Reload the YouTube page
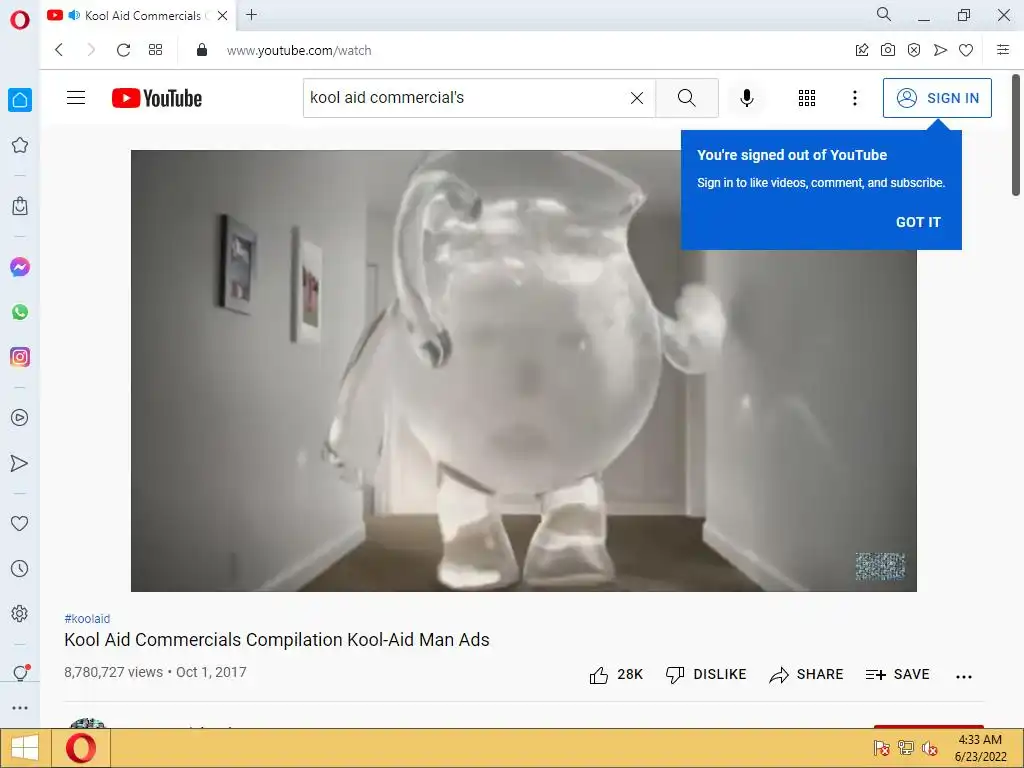 pos(123,50)
